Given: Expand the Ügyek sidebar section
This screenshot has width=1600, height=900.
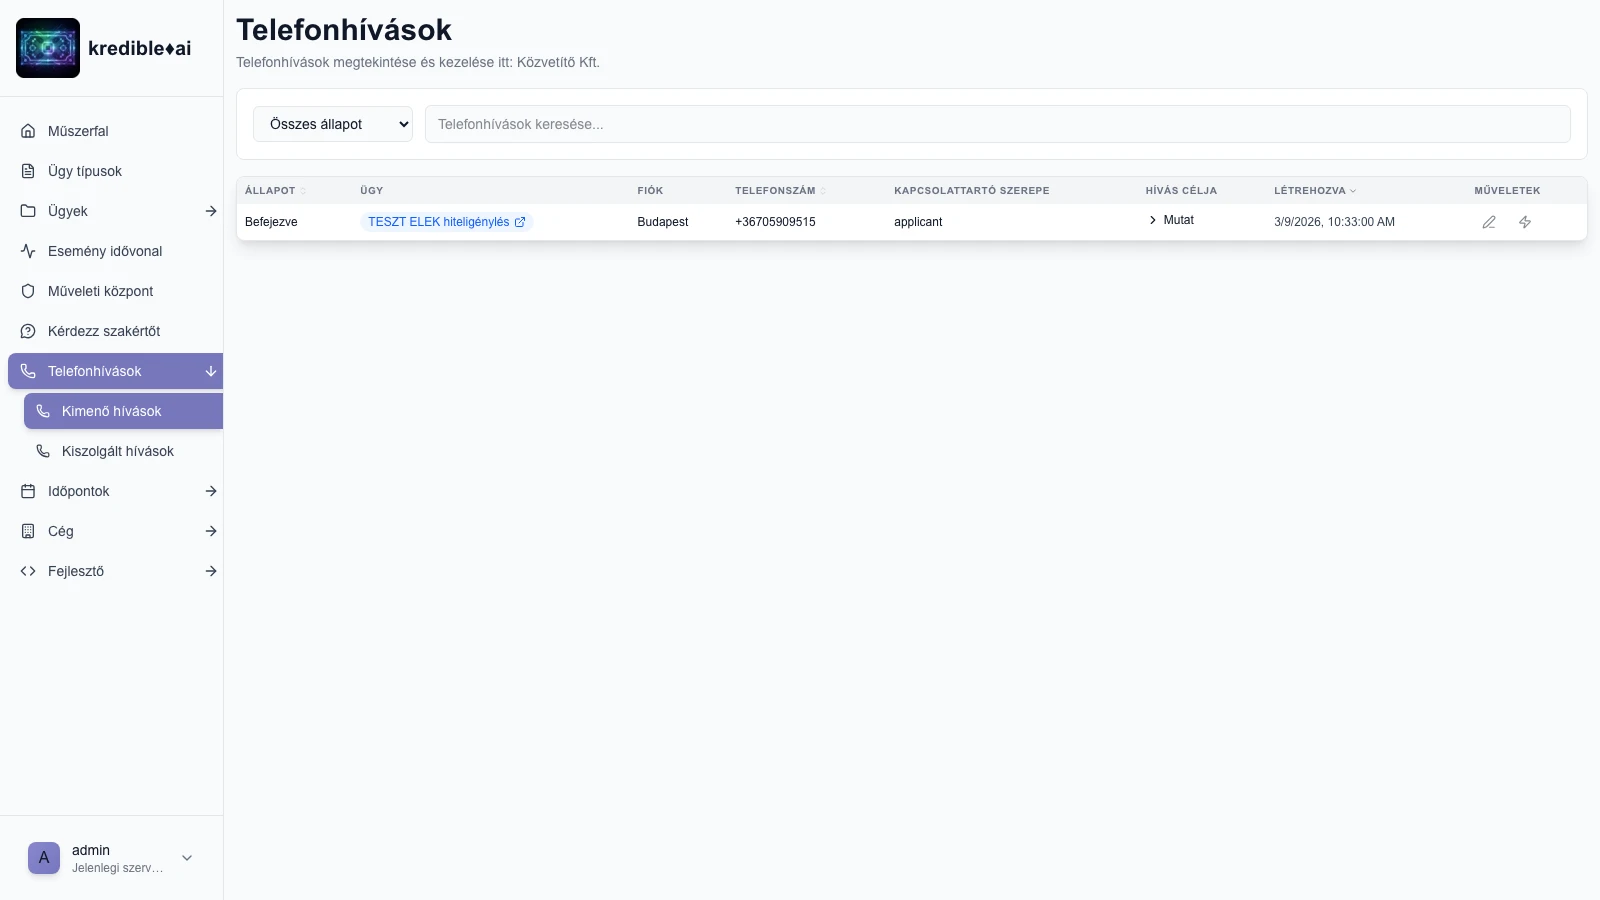Looking at the screenshot, I should click(210, 211).
